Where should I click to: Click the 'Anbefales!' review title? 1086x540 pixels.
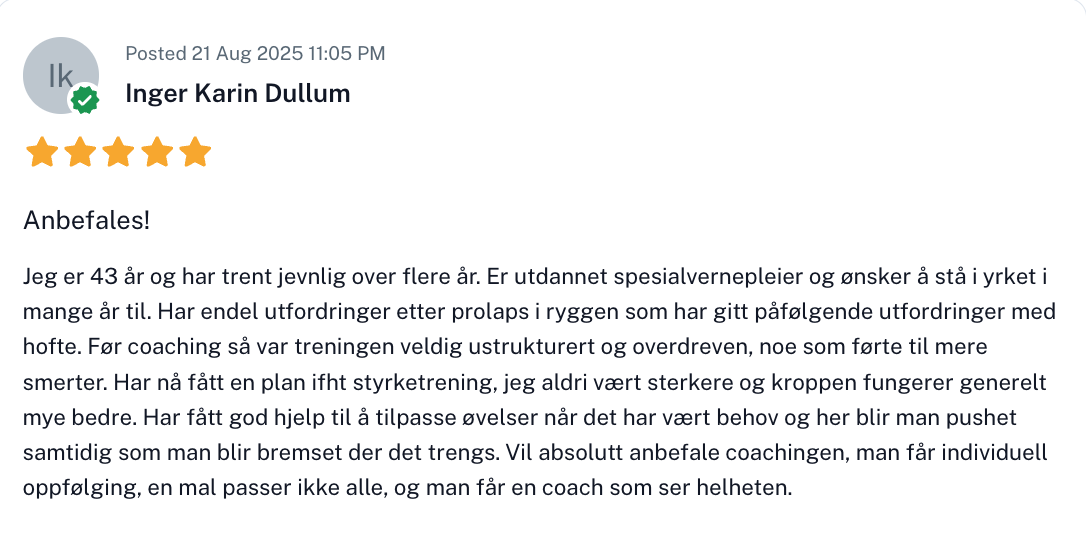86,220
